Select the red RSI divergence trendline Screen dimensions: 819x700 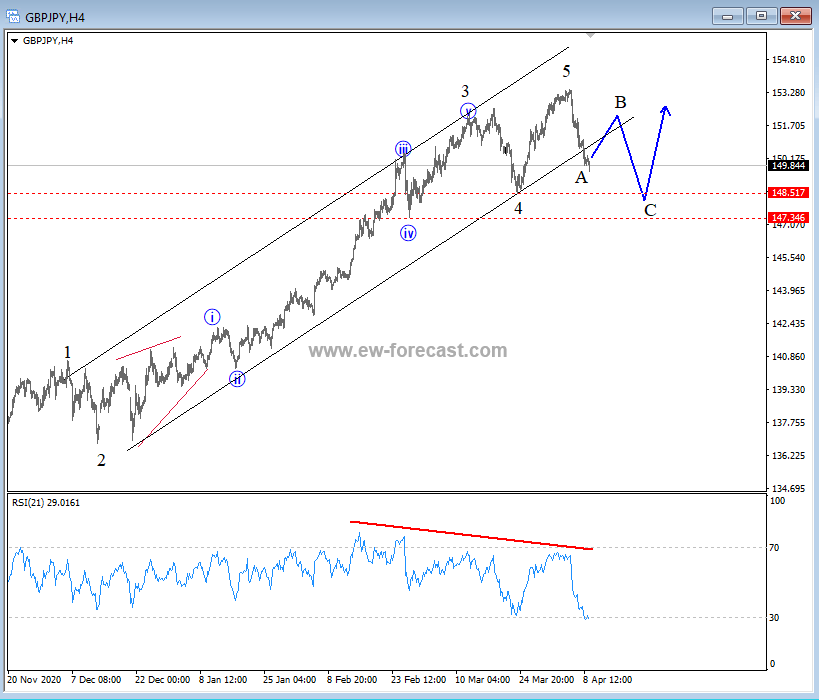(x=470, y=535)
